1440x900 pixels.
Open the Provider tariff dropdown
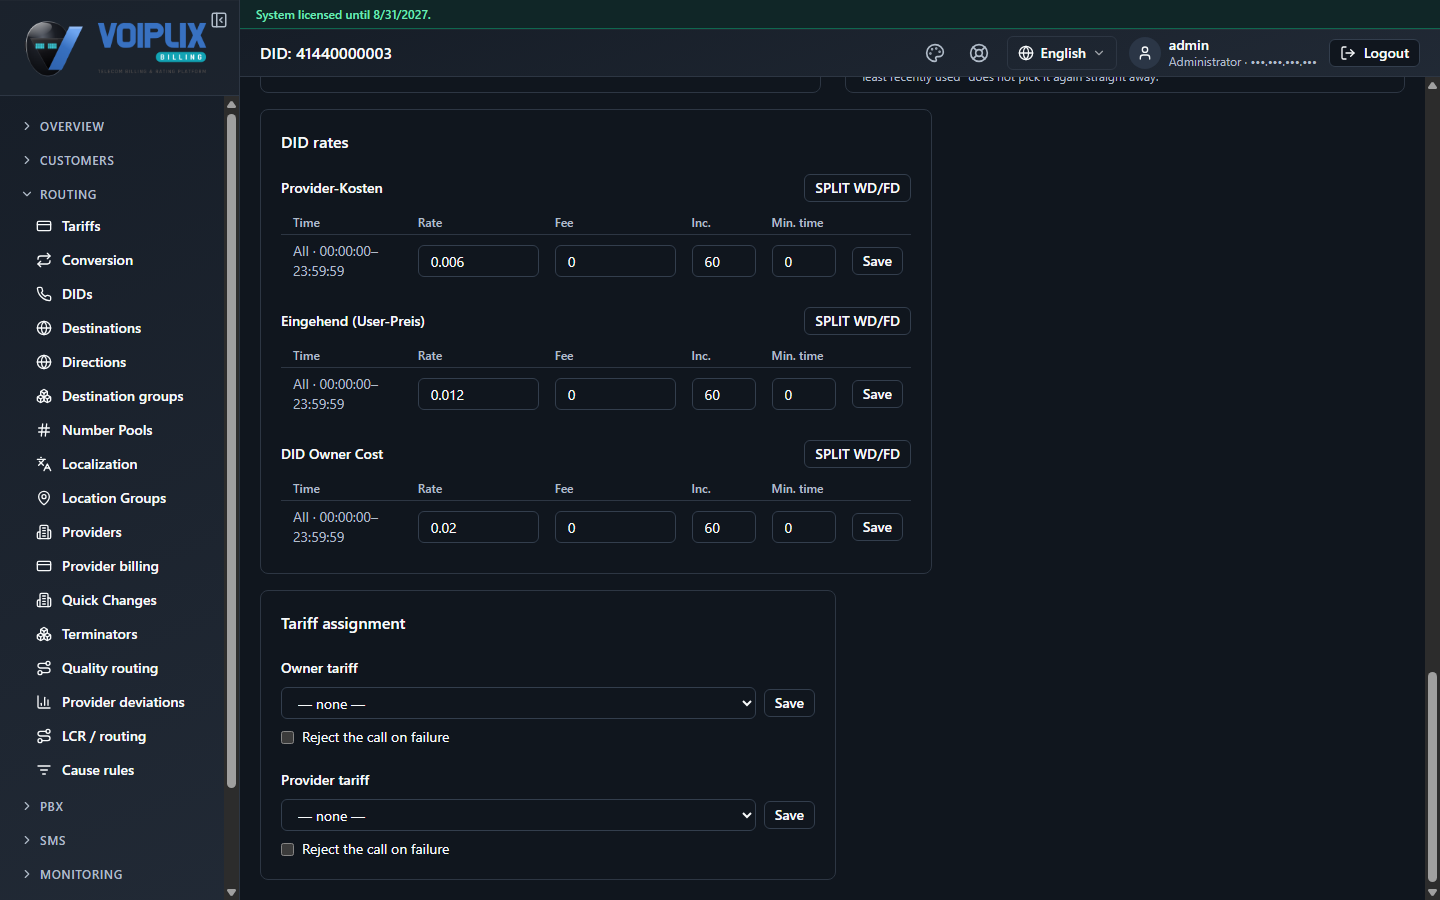pyautogui.click(x=518, y=815)
